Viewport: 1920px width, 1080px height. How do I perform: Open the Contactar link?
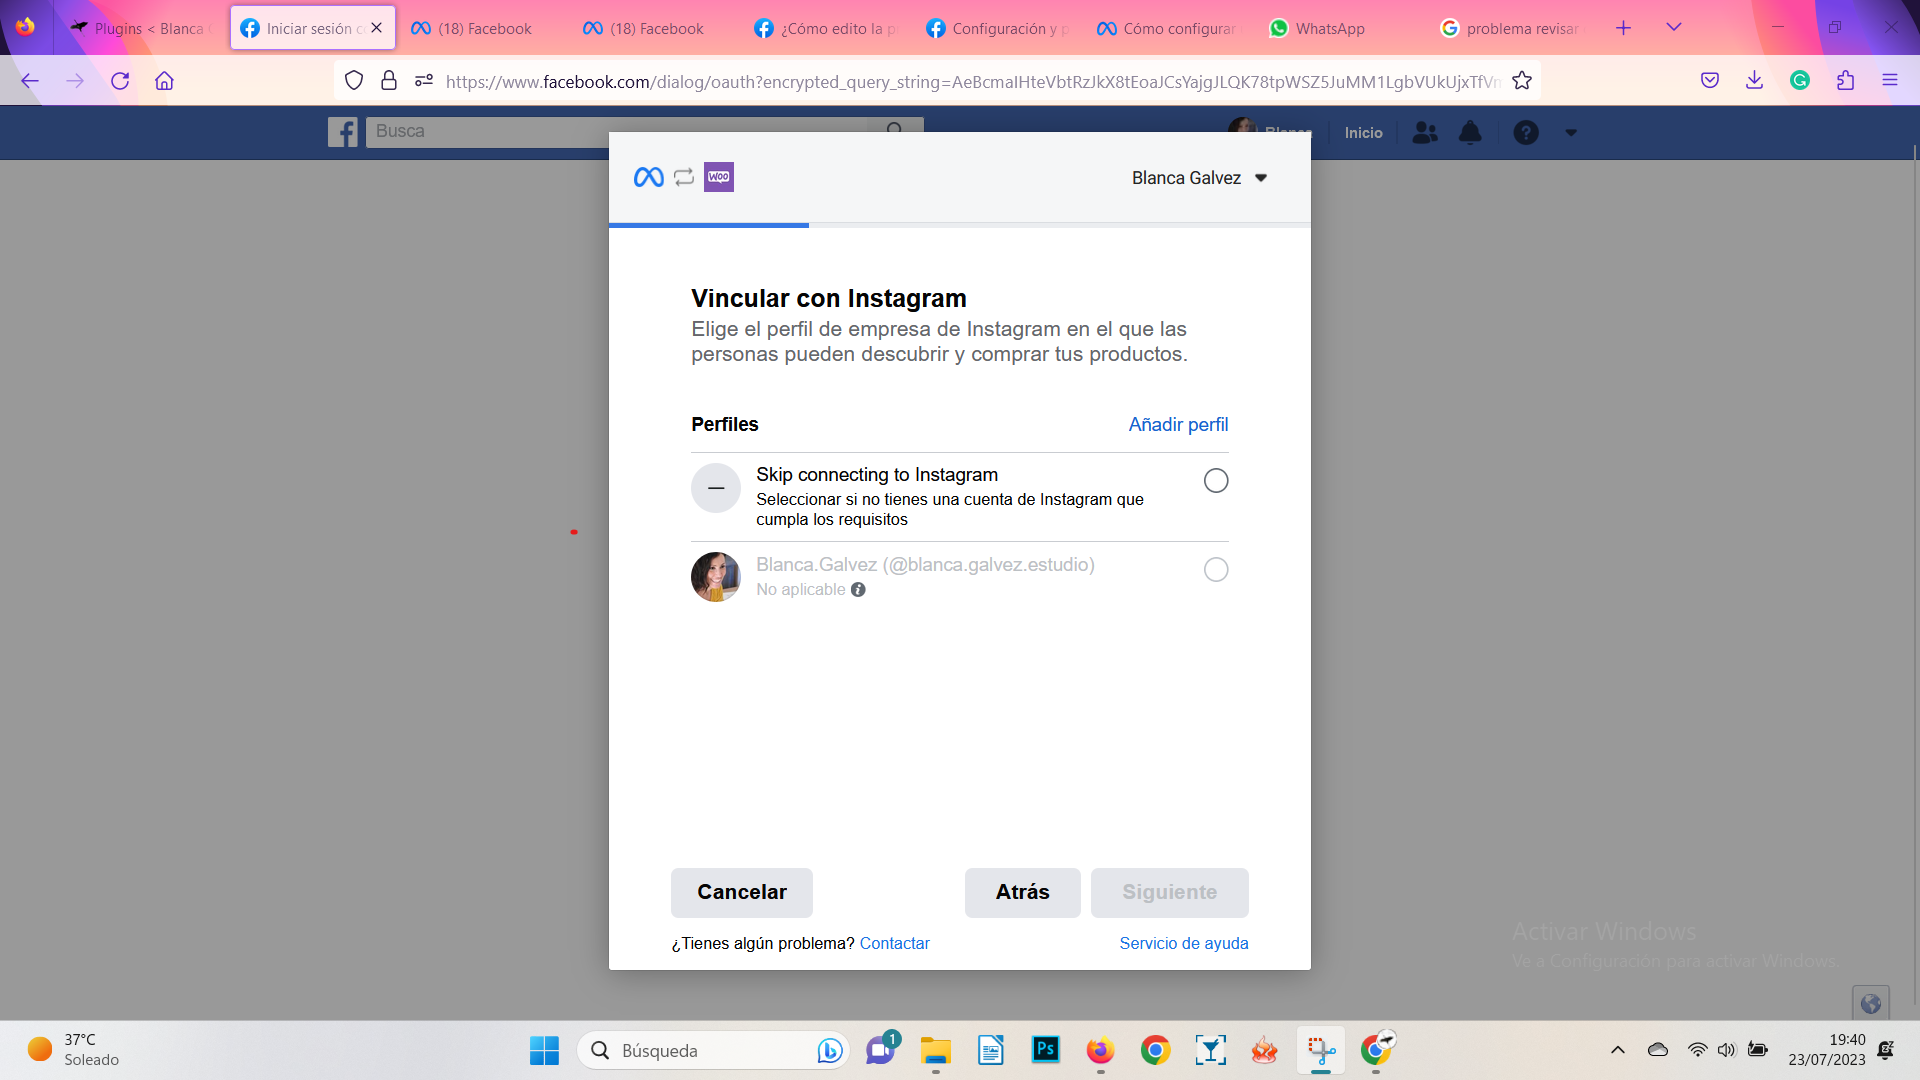point(894,943)
